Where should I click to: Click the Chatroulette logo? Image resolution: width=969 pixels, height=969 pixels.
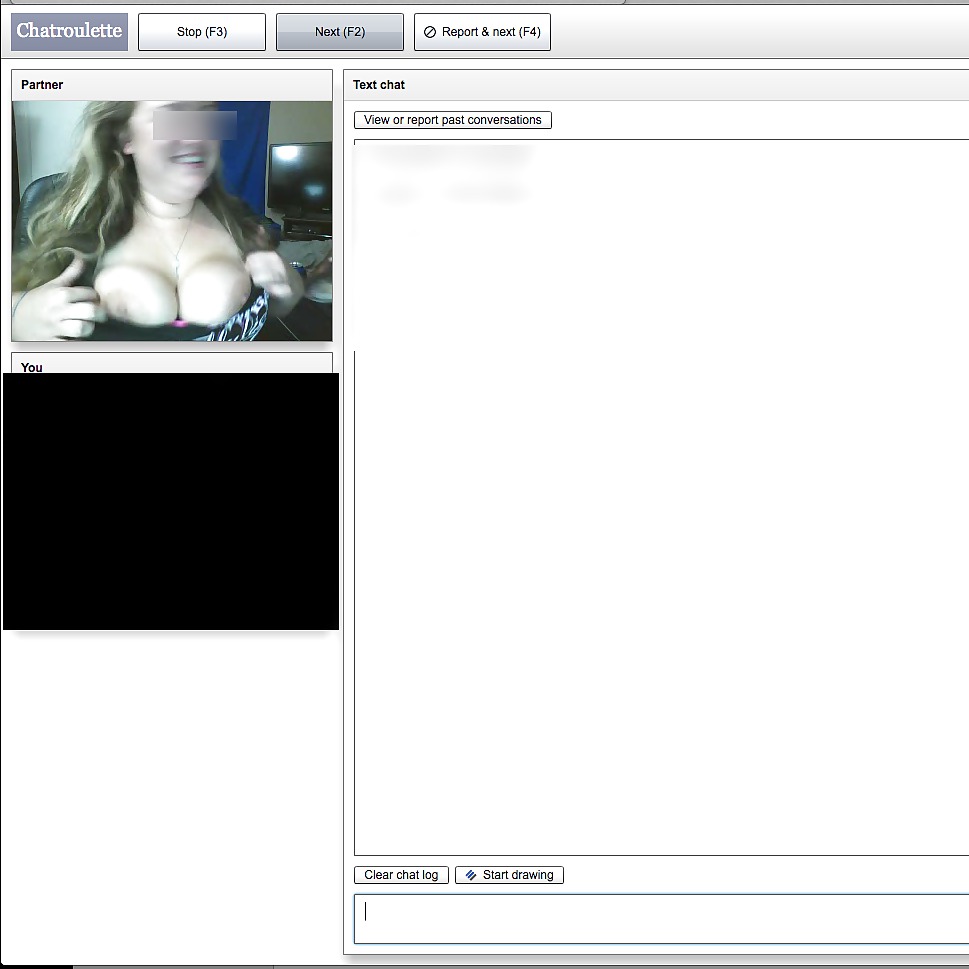pos(69,31)
